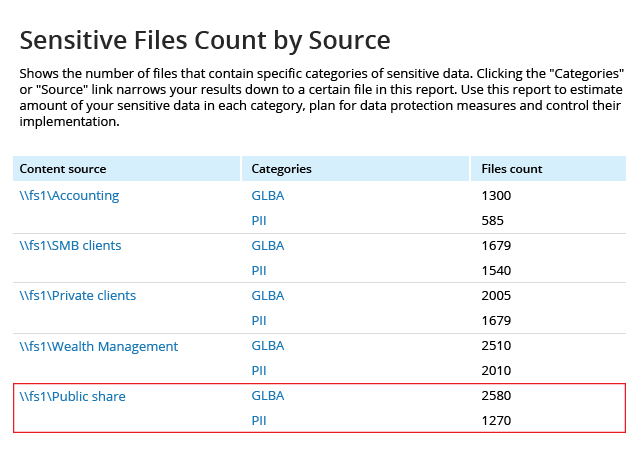Image resolution: width=640 pixels, height=450 pixels.
Task: Select PII category for Private clients
Action: pos(259,321)
